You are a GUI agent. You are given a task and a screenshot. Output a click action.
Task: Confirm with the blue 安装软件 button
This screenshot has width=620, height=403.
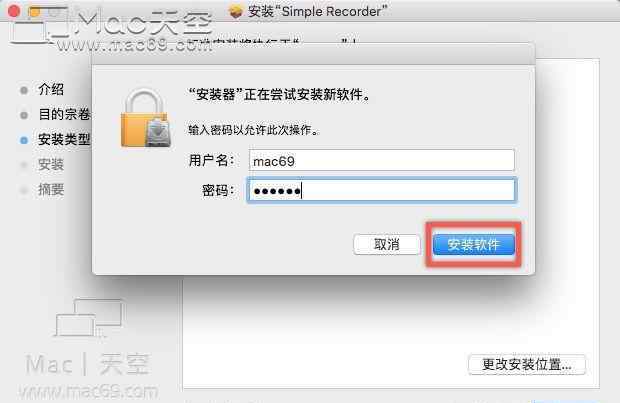coord(473,244)
